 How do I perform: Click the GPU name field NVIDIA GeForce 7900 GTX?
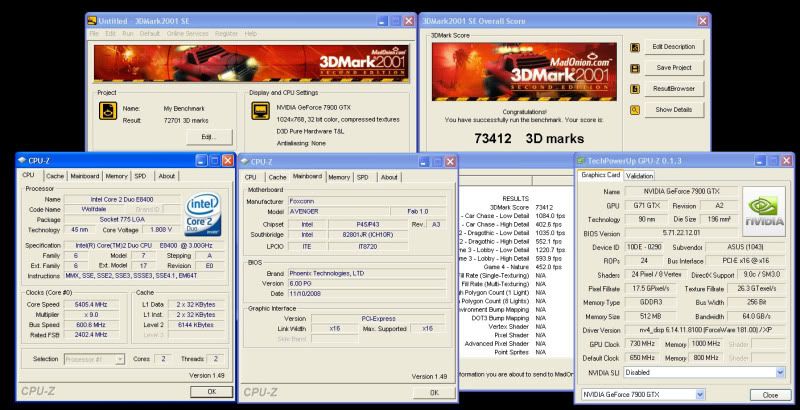pos(682,192)
